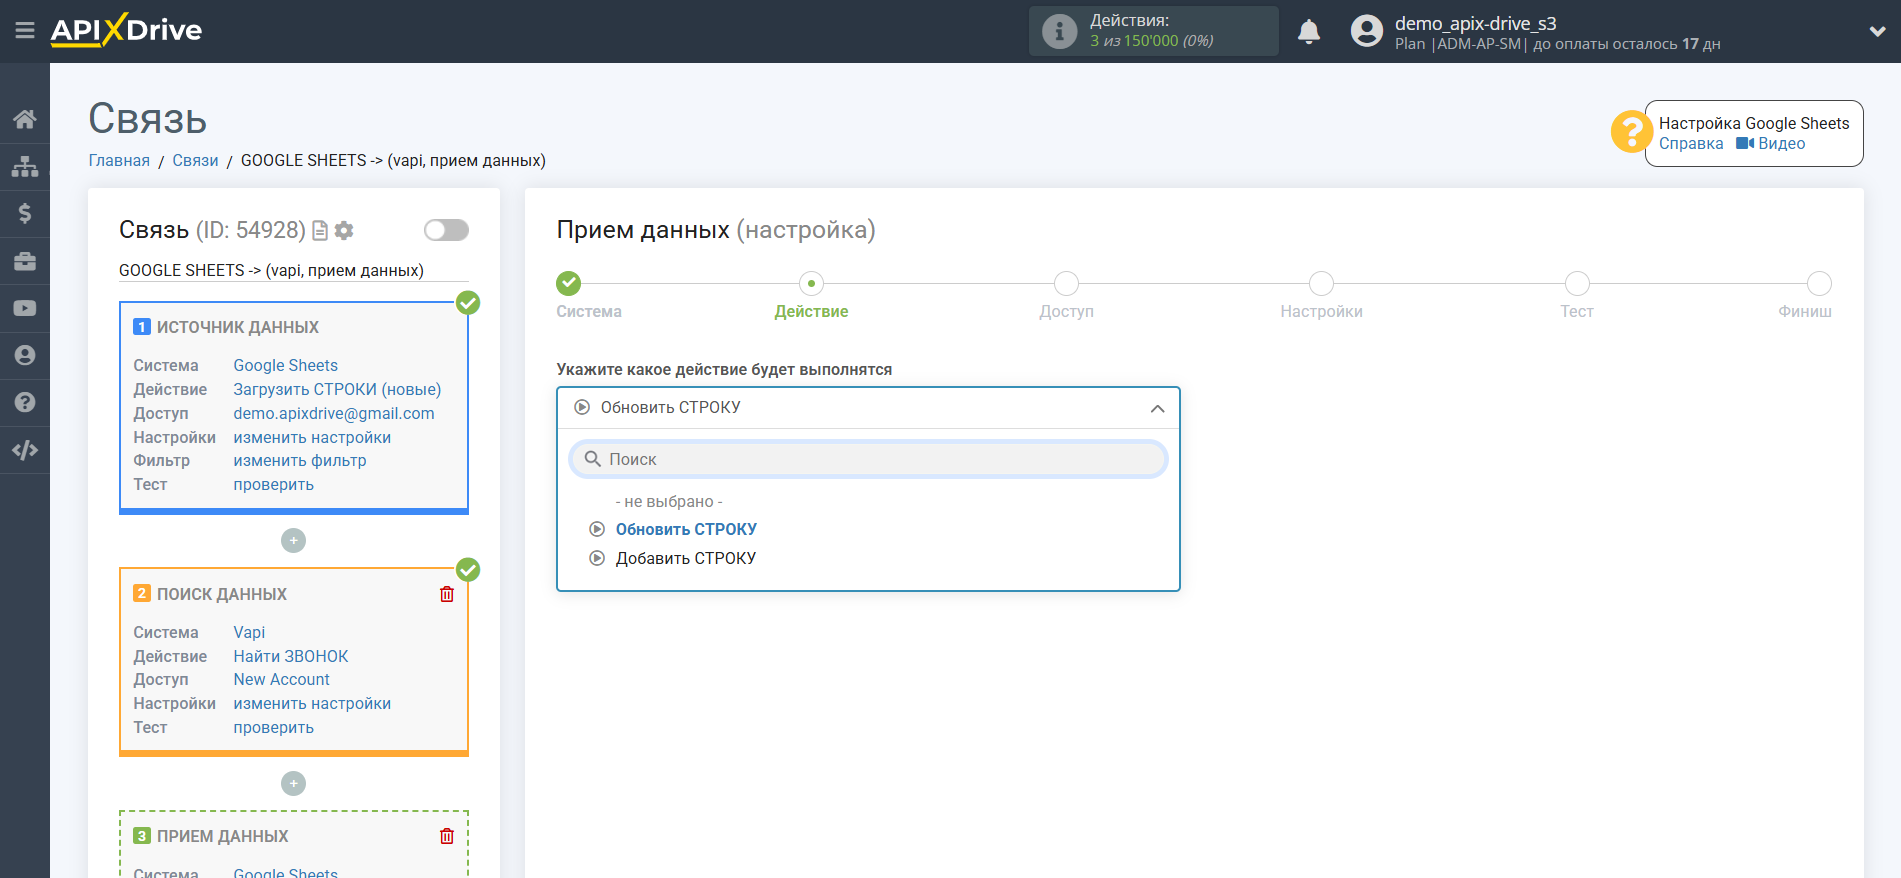Go to Главная breadcrumb
This screenshot has width=1901, height=878.
pyautogui.click(x=119, y=161)
